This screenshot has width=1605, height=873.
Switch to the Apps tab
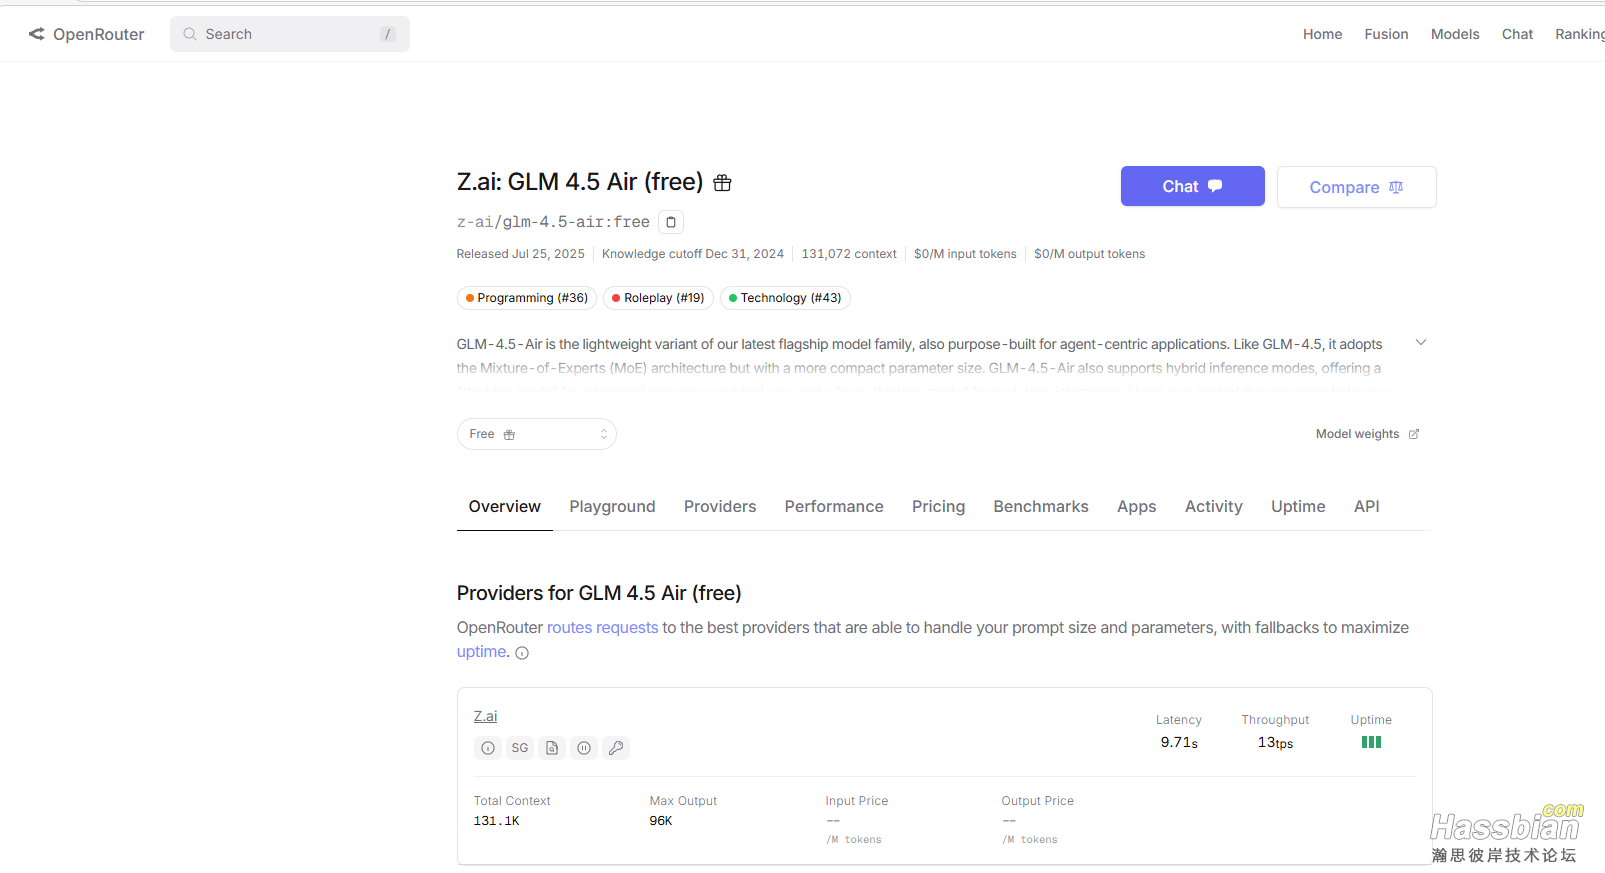pyautogui.click(x=1137, y=507)
